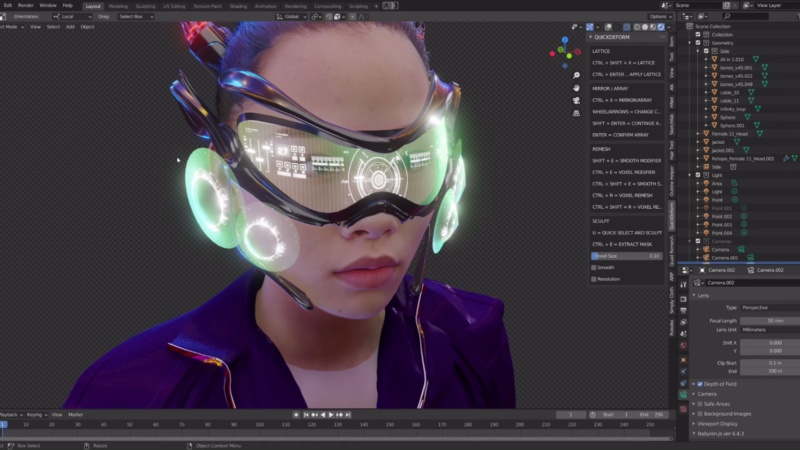
Task: Click the Focal Length 50 mm field
Action: 770,321
